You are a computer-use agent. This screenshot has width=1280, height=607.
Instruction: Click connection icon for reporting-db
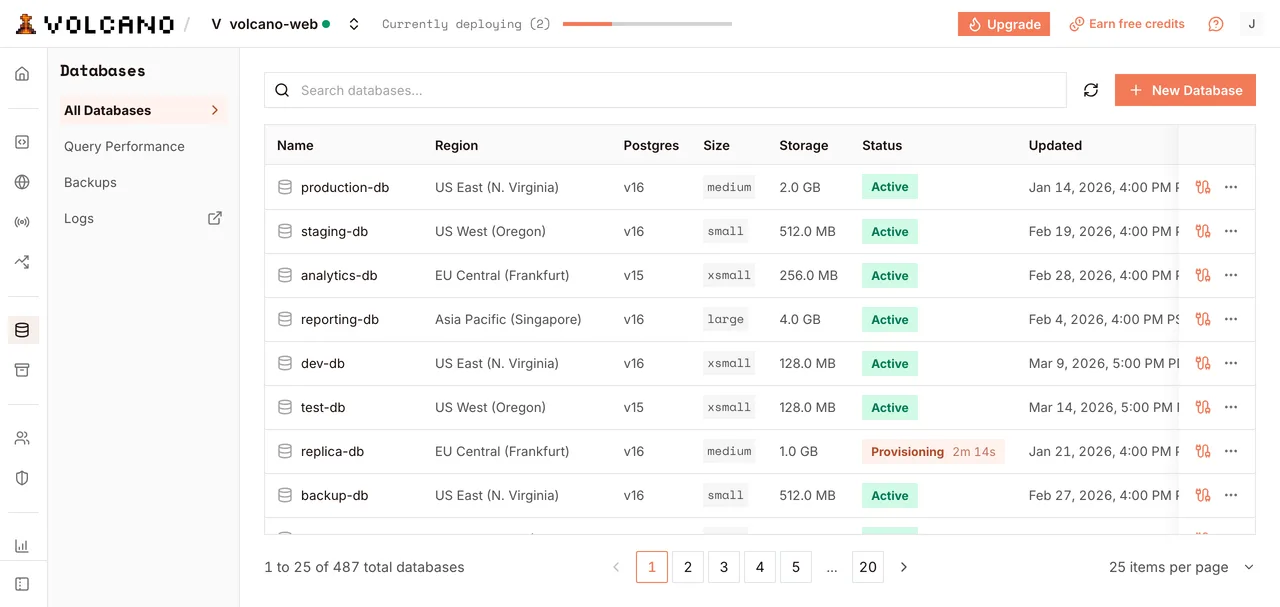point(1203,319)
